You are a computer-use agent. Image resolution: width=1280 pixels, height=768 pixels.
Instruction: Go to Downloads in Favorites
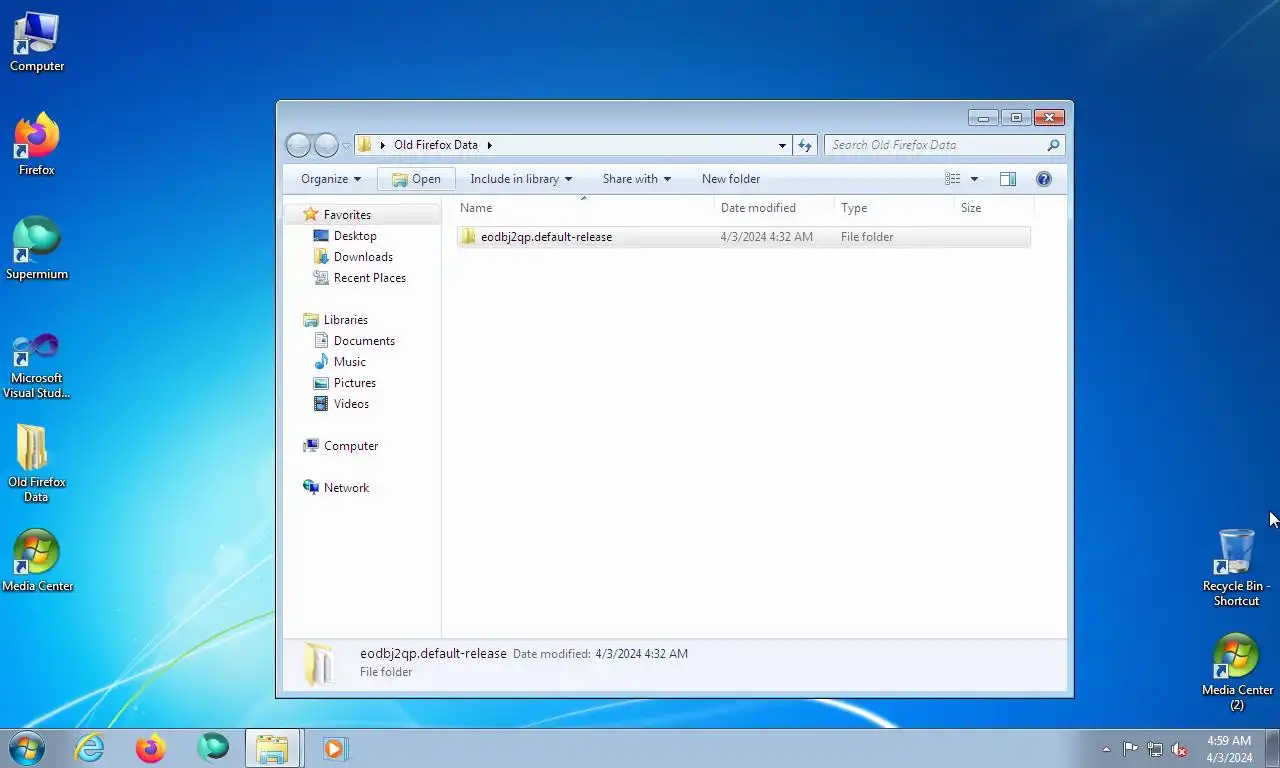[x=363, y=257]
